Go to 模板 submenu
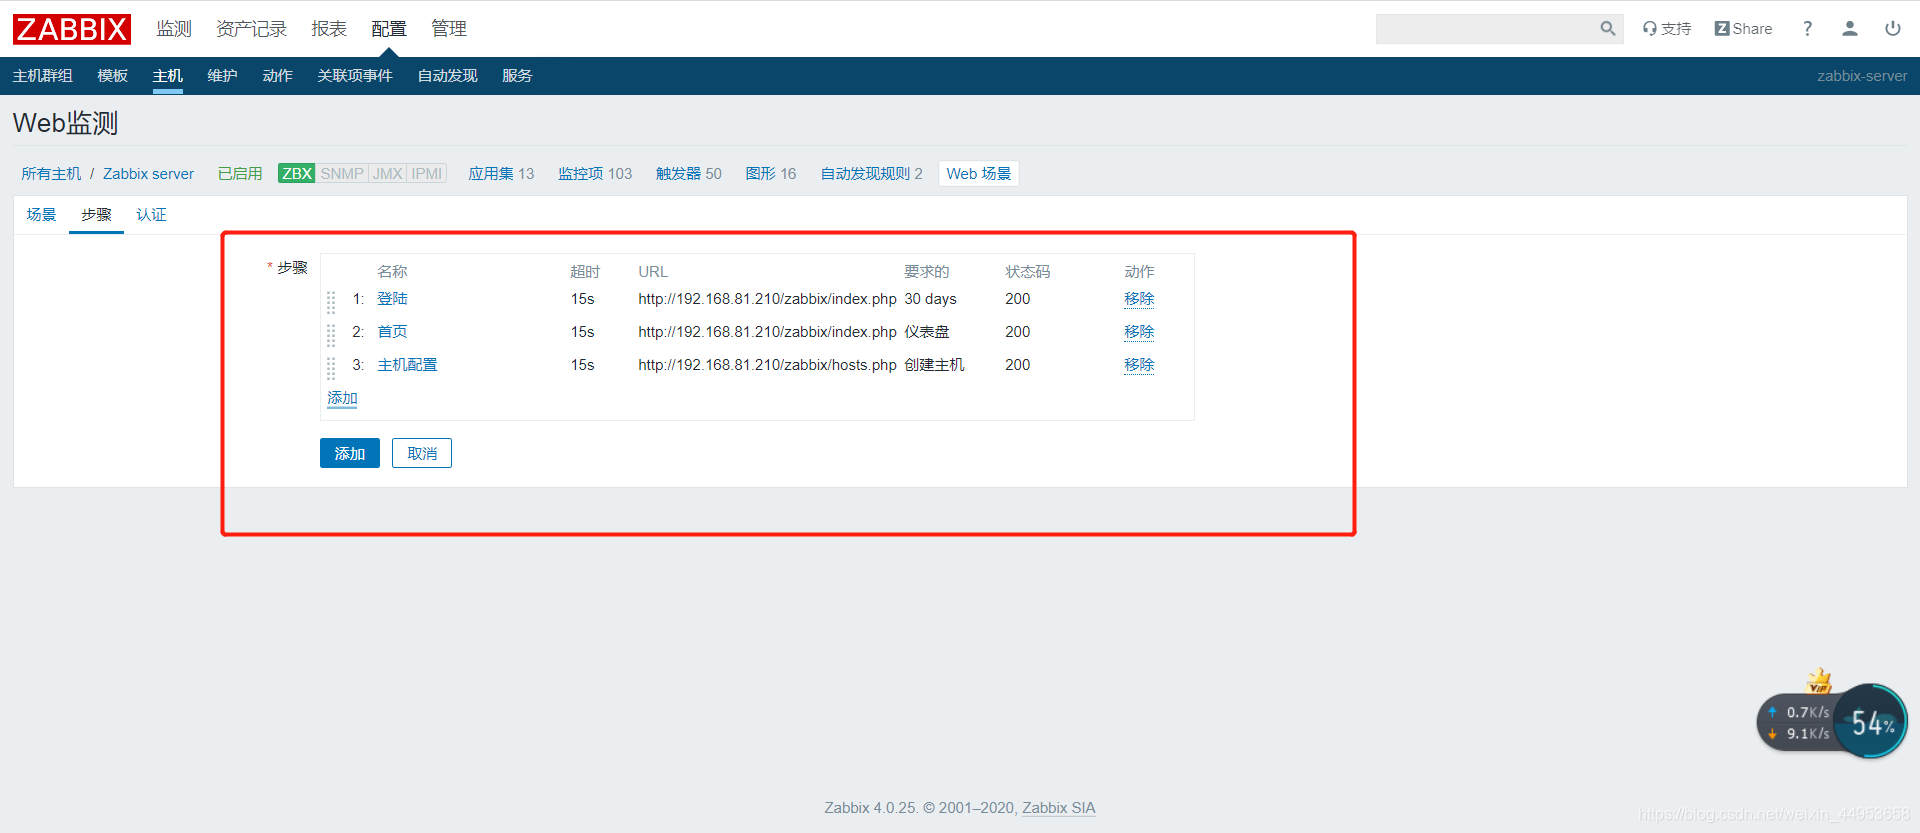Screen dimensions: 1920x833 113,76
